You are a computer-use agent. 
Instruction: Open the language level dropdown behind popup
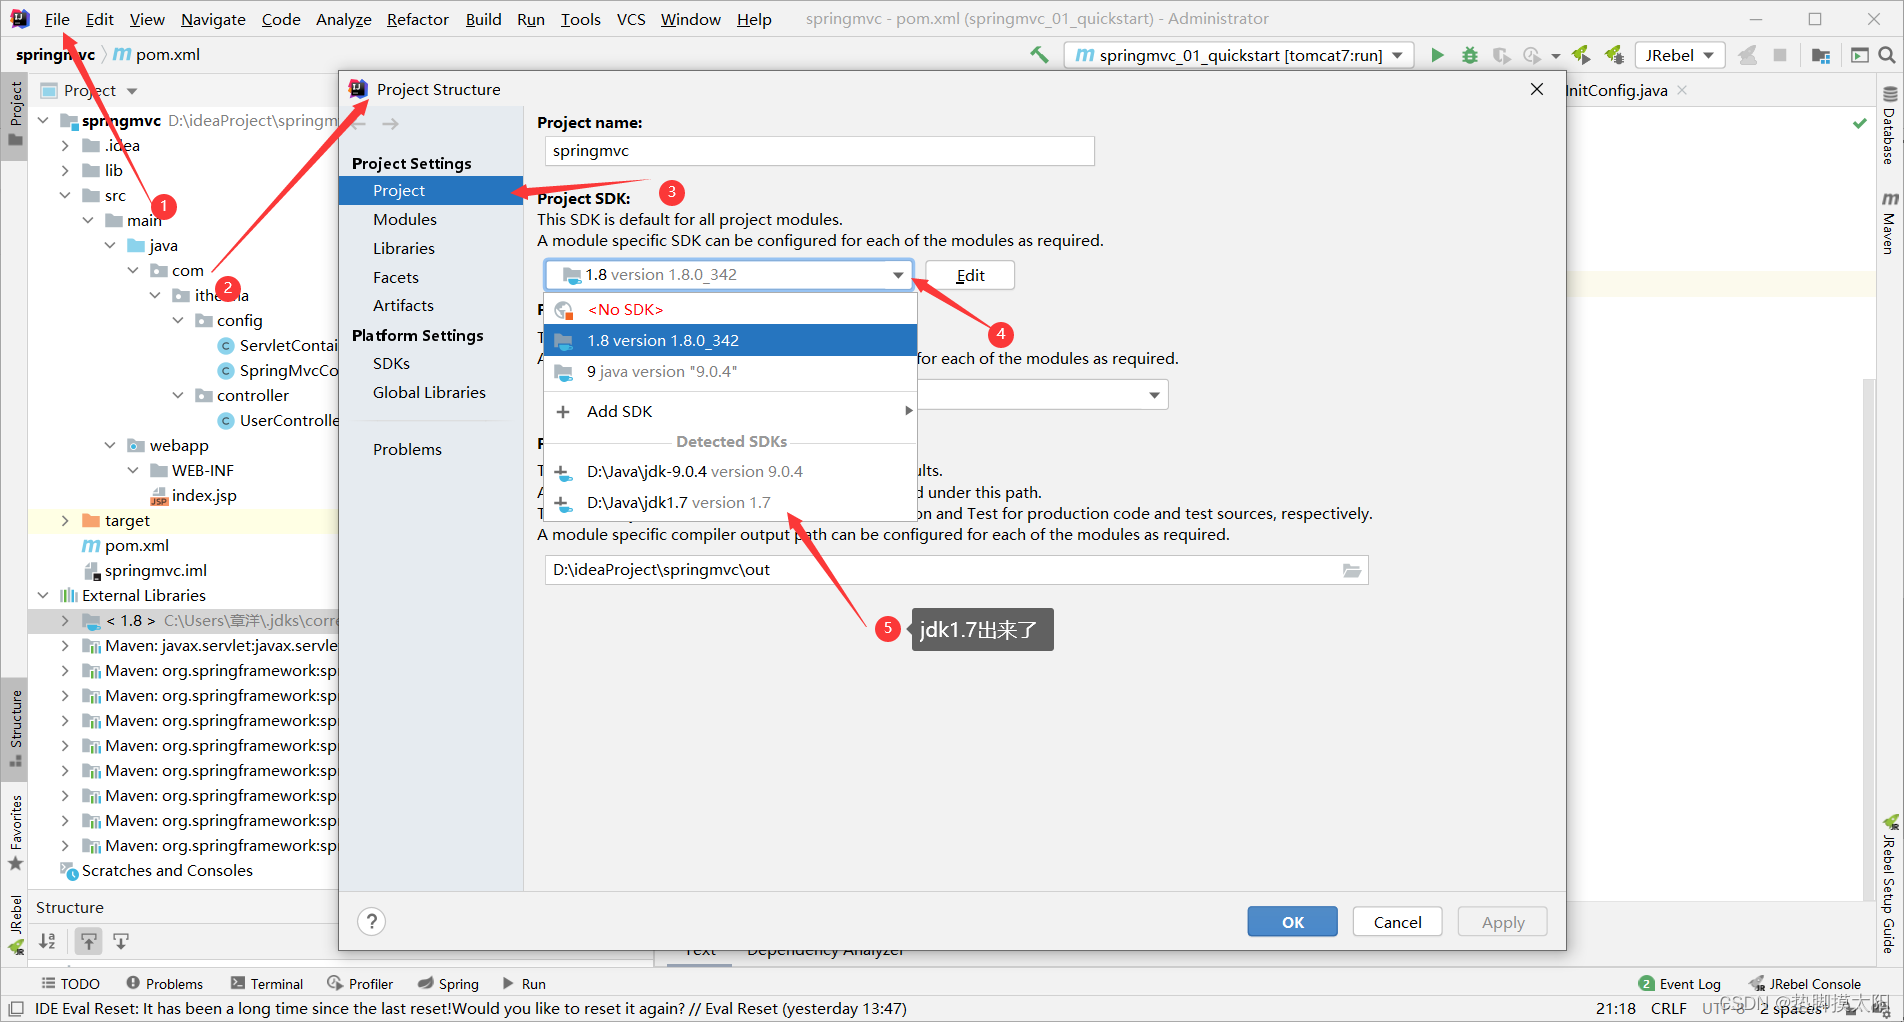point(1154,395)
